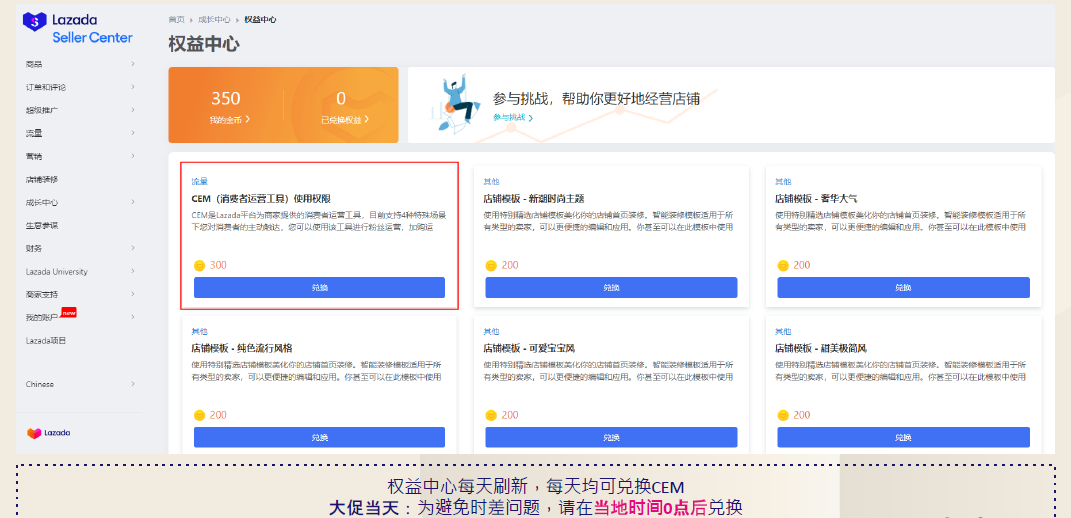Click the 权益中心 page heading
The width and height of the screenshot is (1071, 518).
pos(204,44)
